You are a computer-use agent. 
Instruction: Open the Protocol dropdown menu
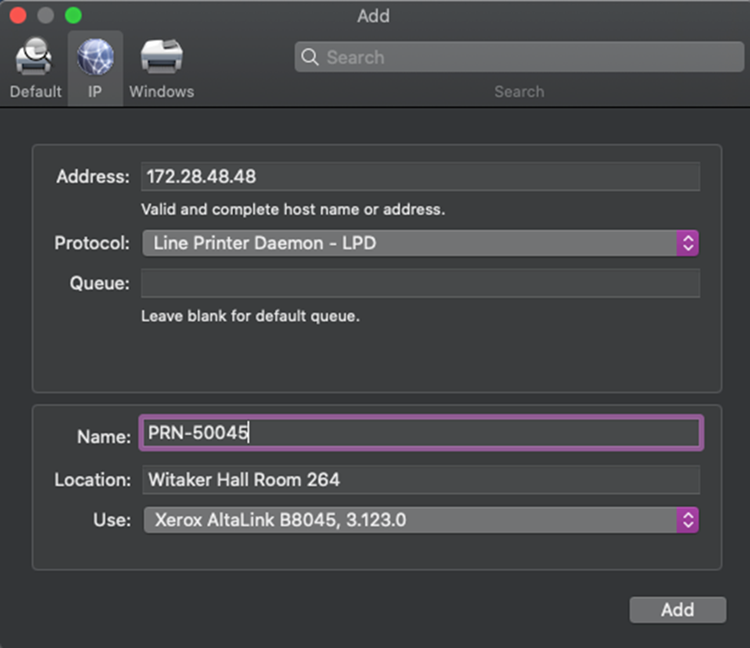(410, 243)
